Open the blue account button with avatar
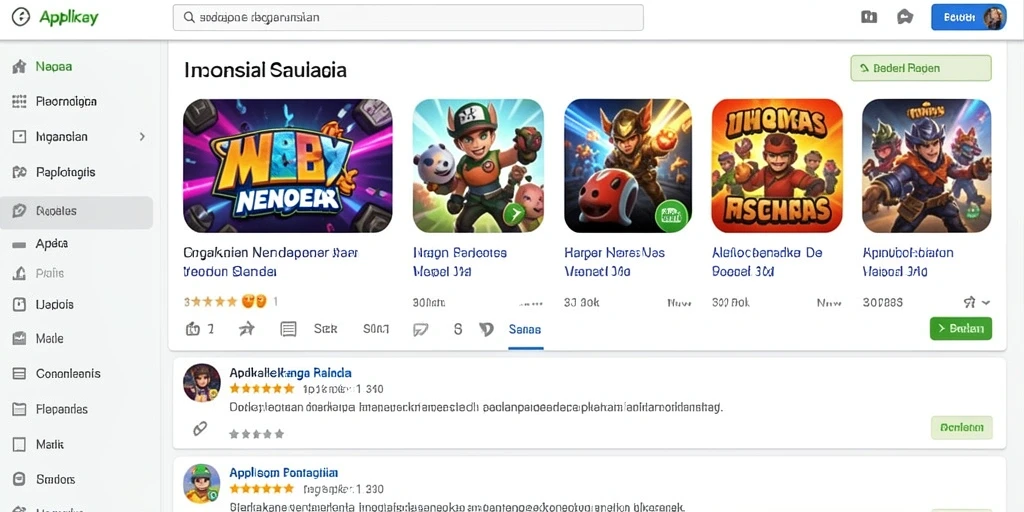 coord(968,18)
